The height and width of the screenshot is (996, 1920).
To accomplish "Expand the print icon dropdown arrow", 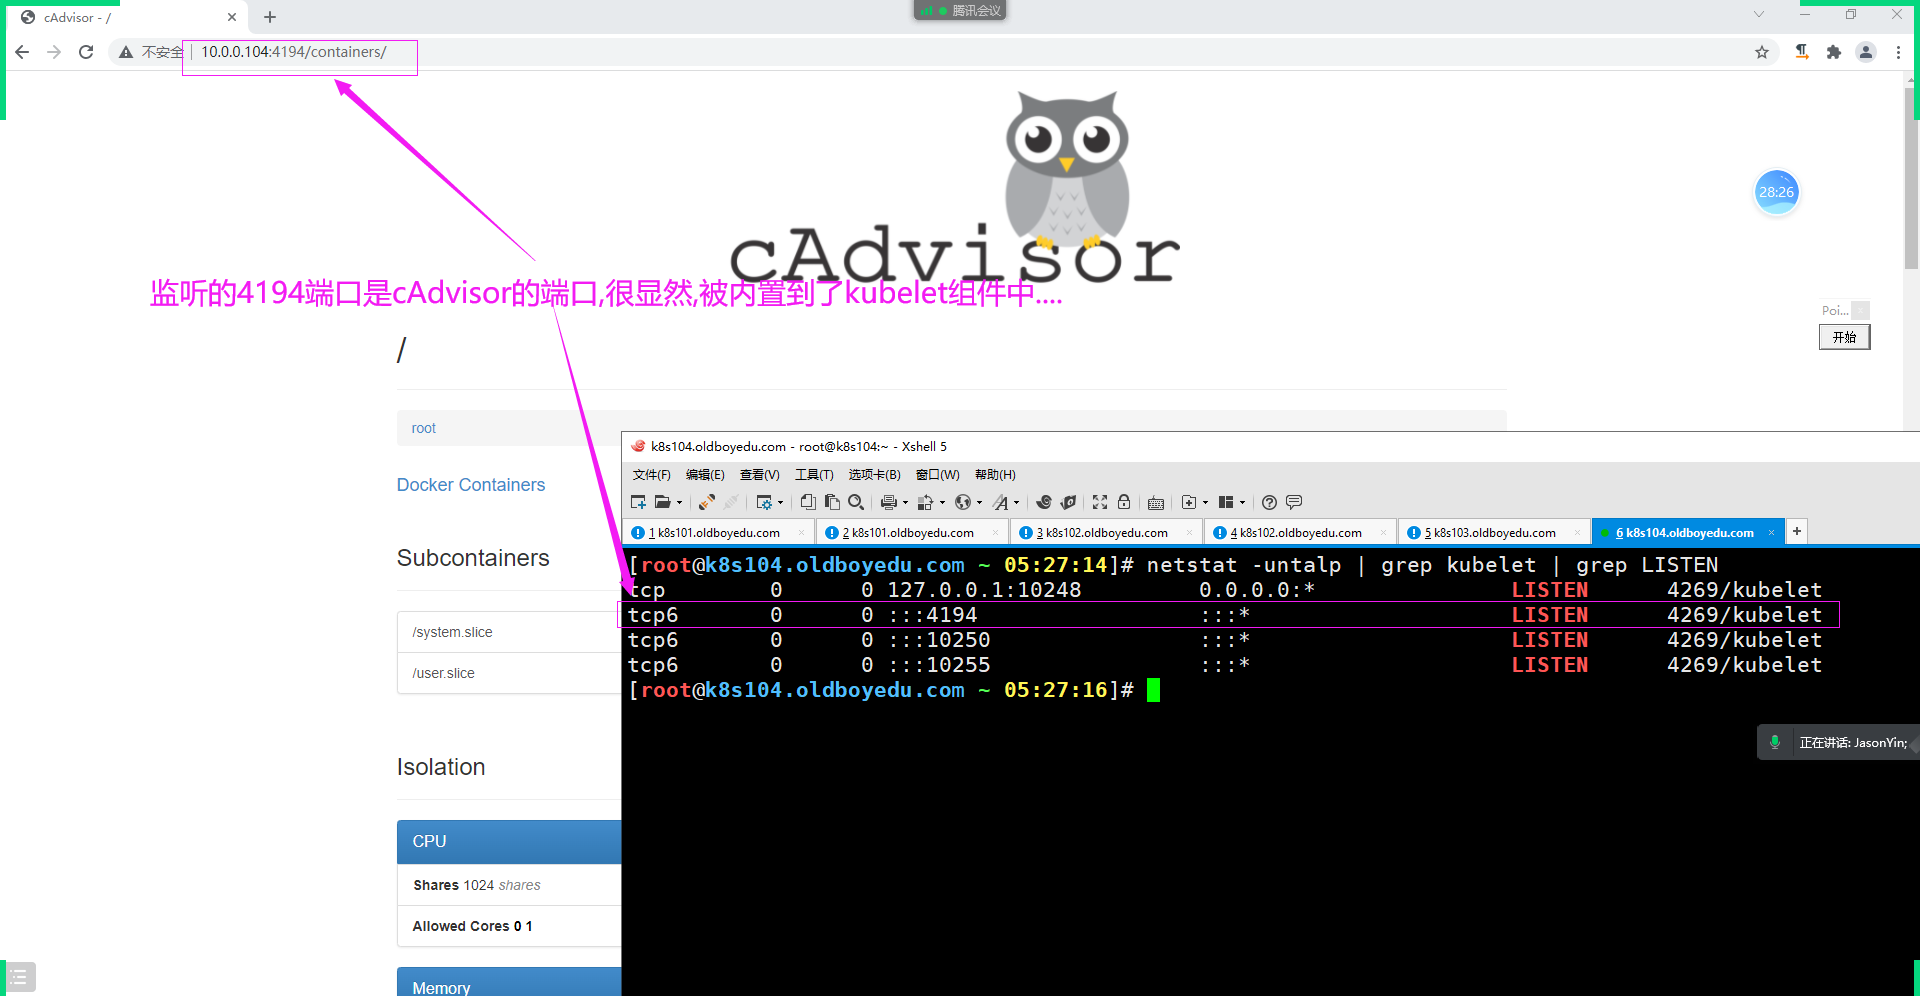I will pos(905,503).
